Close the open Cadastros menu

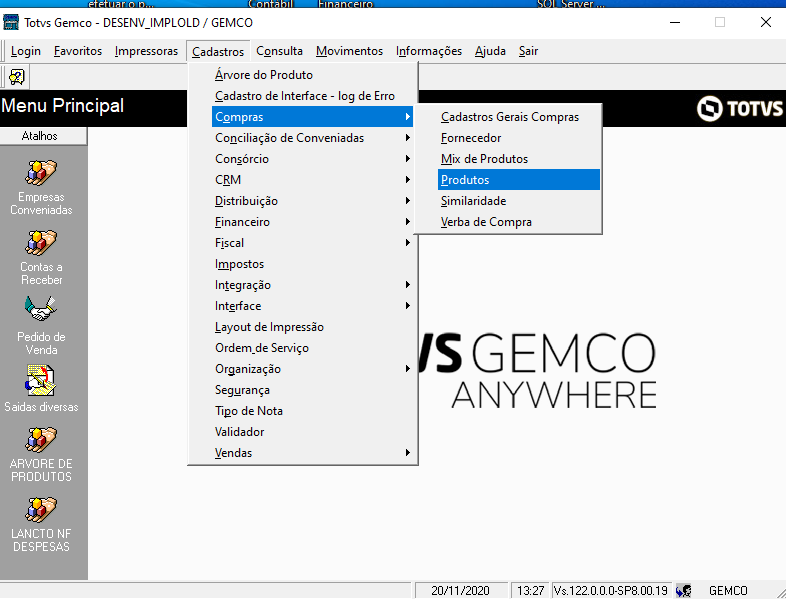coord(218,52)
